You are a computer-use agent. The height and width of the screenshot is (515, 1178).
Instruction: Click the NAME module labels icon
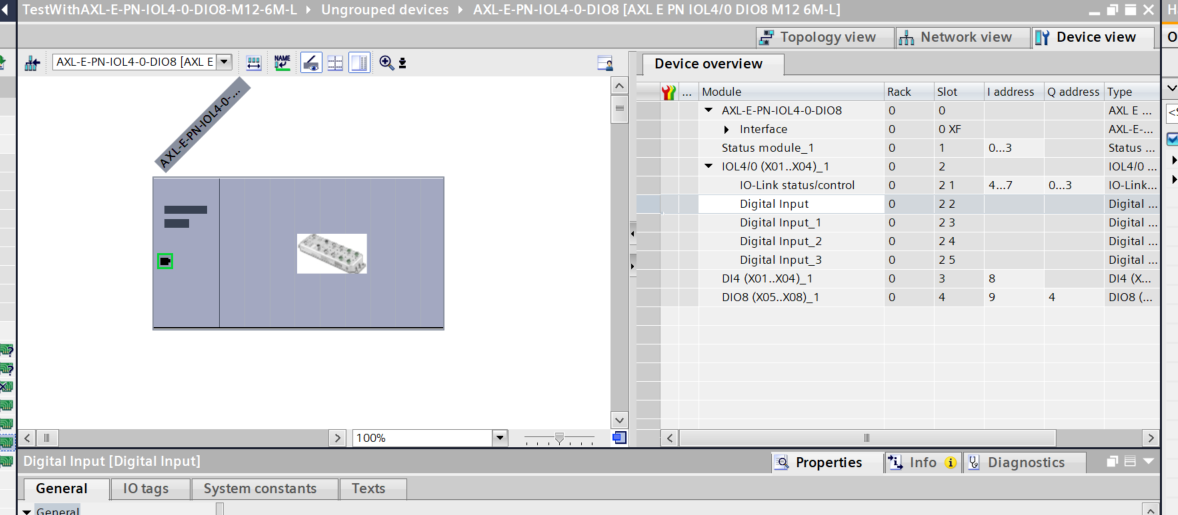pyautogui.click(x=282, y=63)
